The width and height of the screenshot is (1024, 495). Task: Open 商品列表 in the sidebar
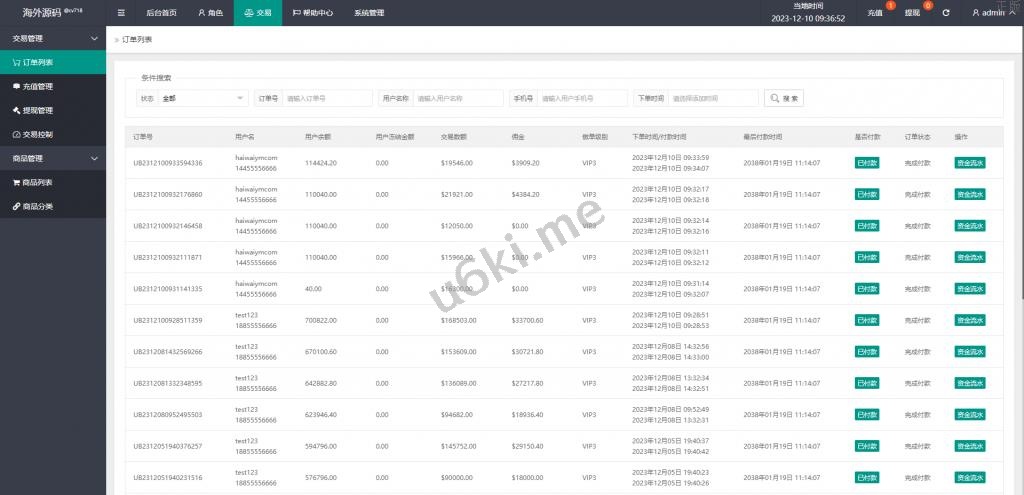pos(38,182)
